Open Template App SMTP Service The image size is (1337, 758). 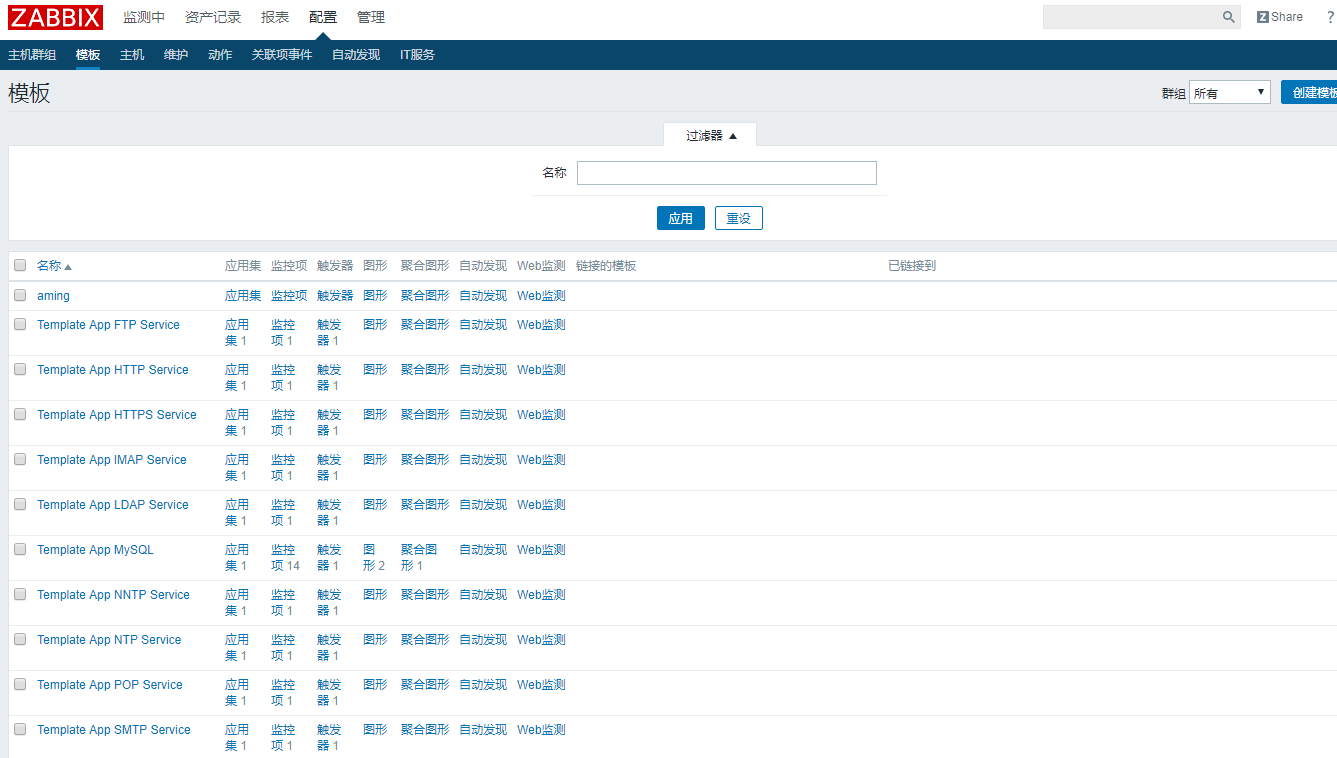tap(114, 730)
